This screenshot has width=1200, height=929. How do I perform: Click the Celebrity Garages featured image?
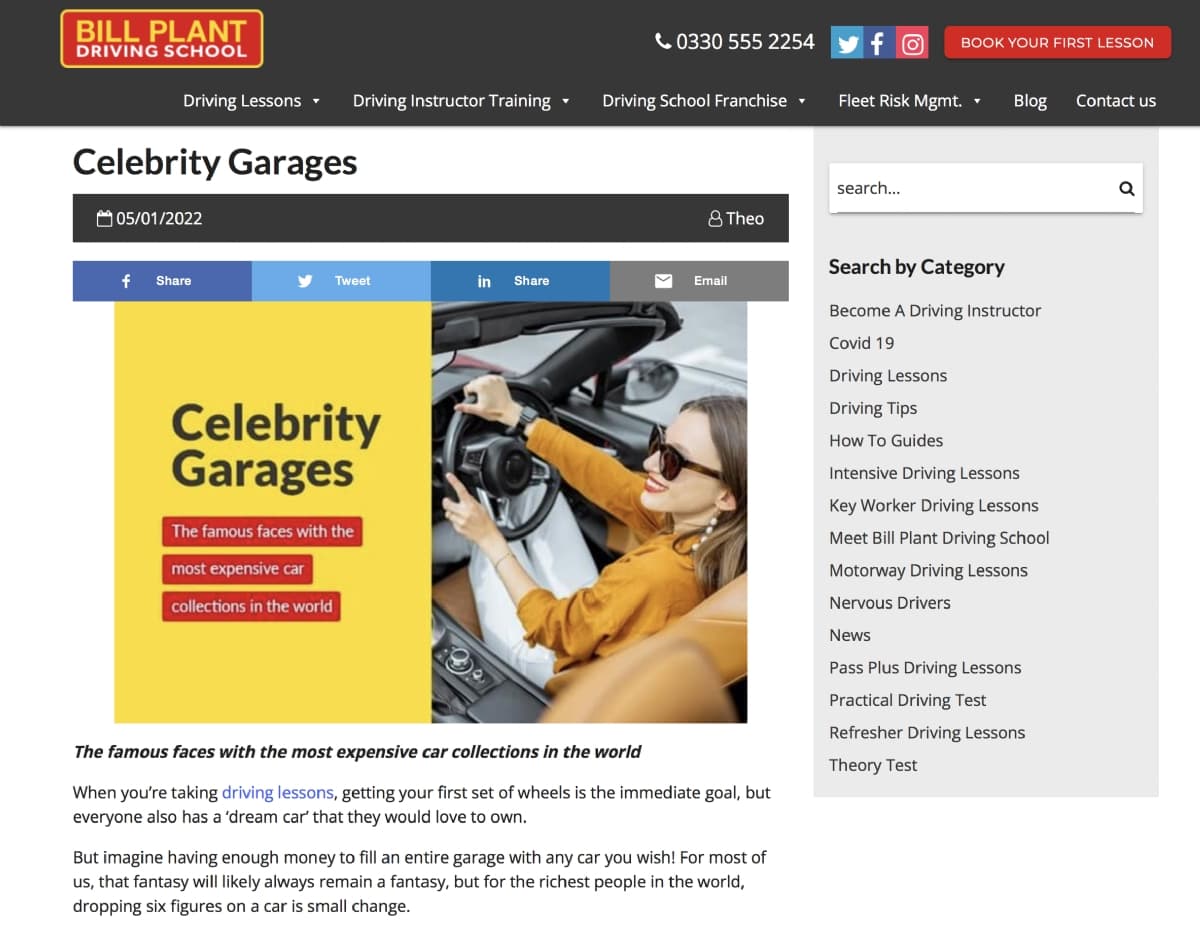[x=431, y=512]
